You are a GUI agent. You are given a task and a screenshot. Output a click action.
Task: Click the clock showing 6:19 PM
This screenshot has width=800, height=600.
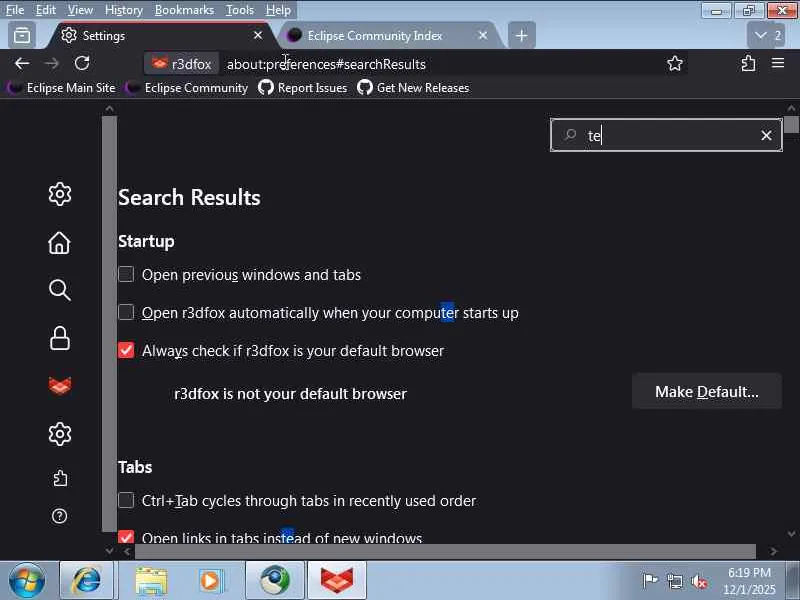click(749, 572)
